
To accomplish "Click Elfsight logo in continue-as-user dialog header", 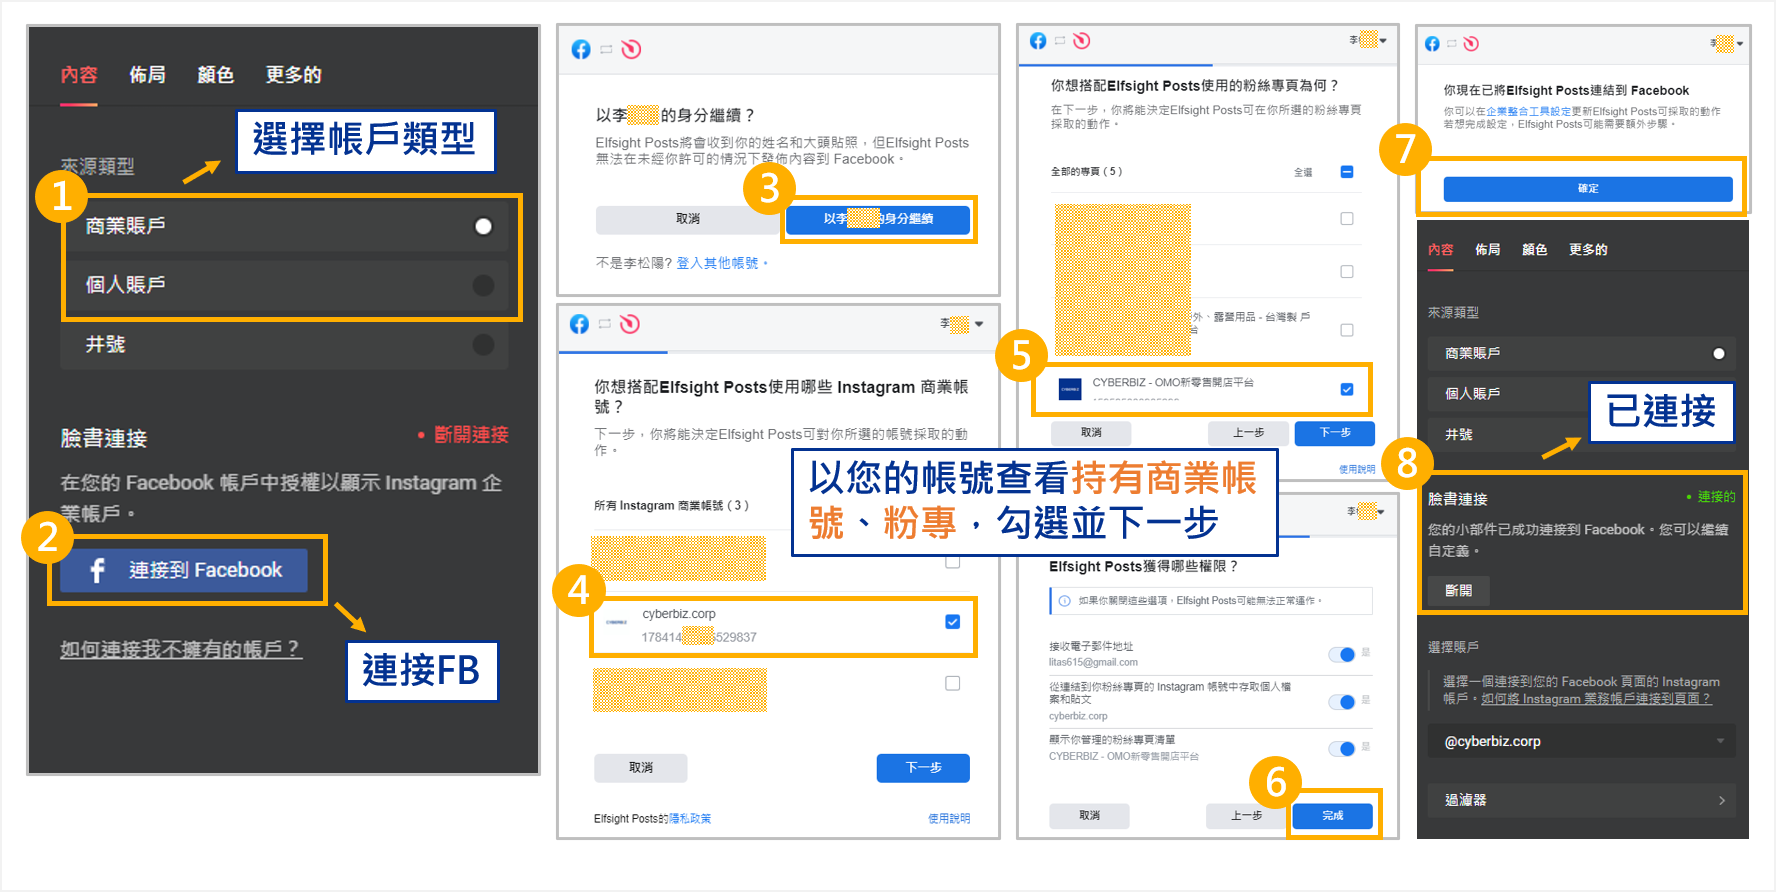I will click(x=631, y=49).
